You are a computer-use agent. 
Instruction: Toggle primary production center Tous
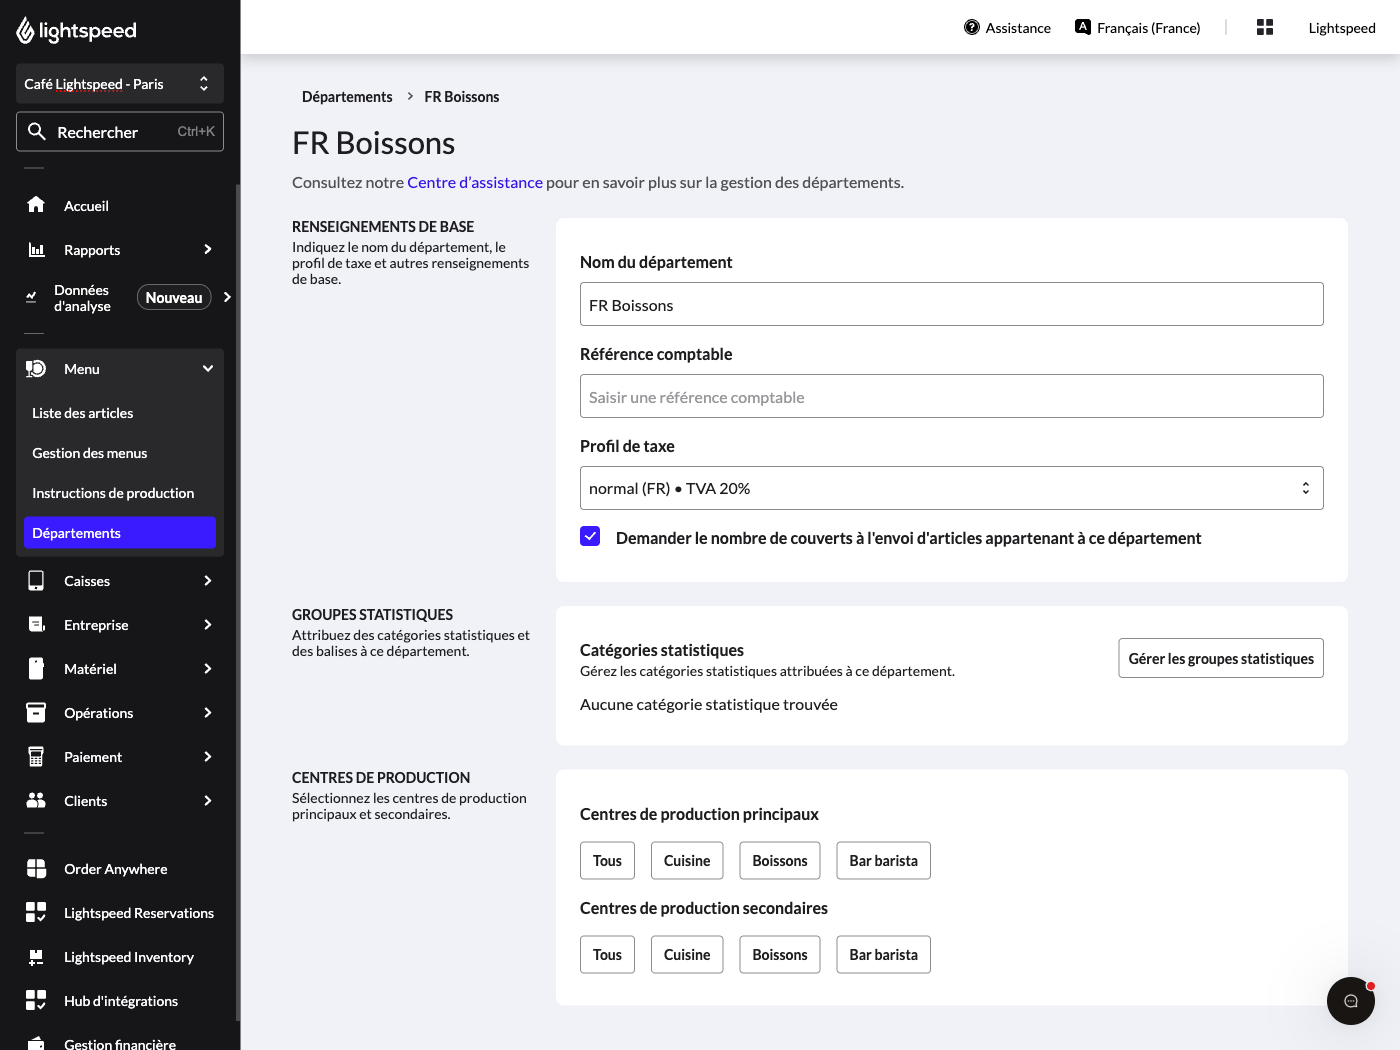tap(607, 860)
